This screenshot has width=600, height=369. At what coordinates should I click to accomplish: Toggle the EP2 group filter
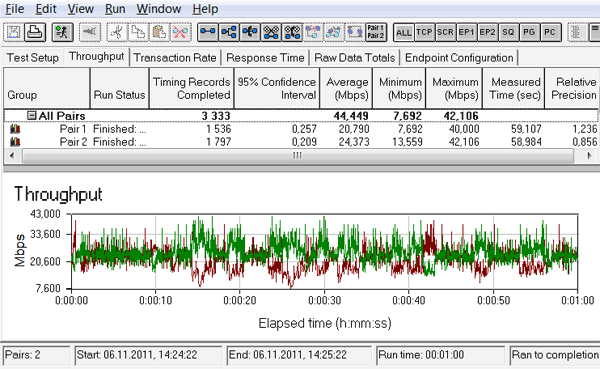pyautogui.click(x=488, y=33)
